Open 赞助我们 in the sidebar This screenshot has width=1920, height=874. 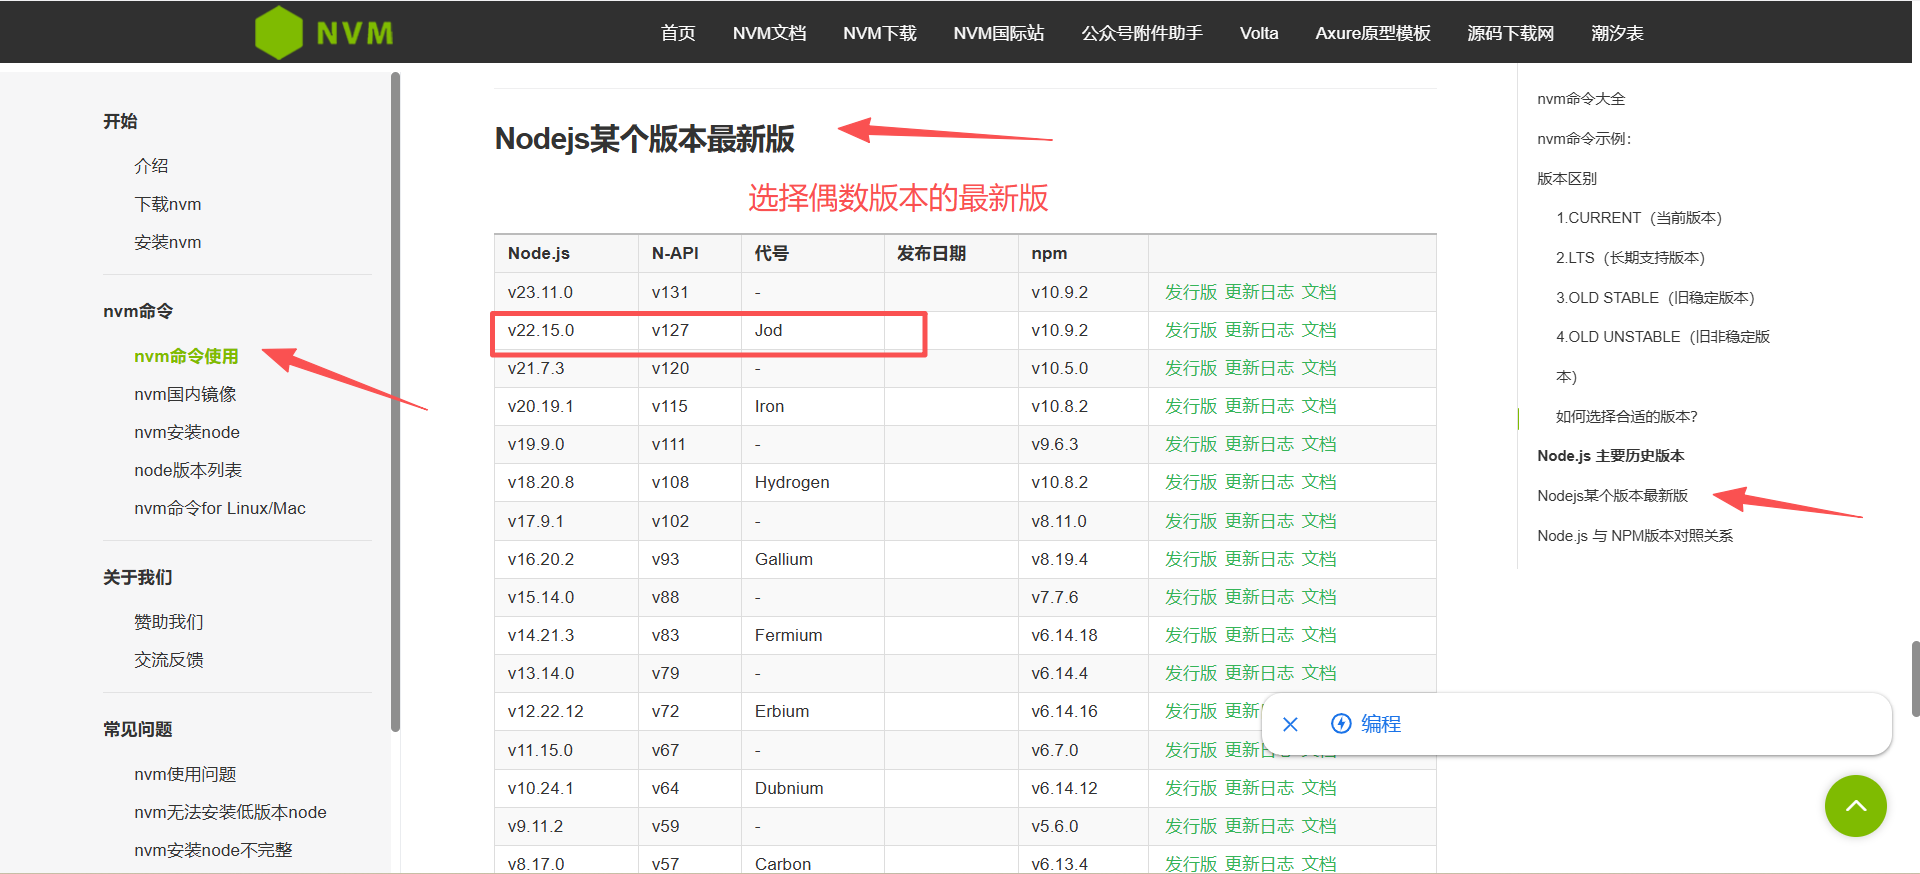pos(169,622)
